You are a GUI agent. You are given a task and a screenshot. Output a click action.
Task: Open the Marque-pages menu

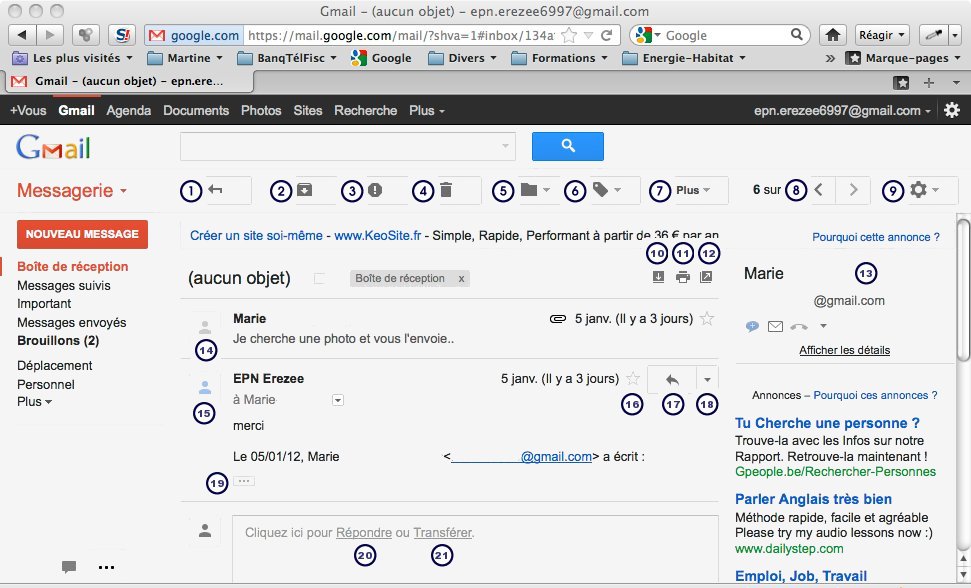coord(904,58)
